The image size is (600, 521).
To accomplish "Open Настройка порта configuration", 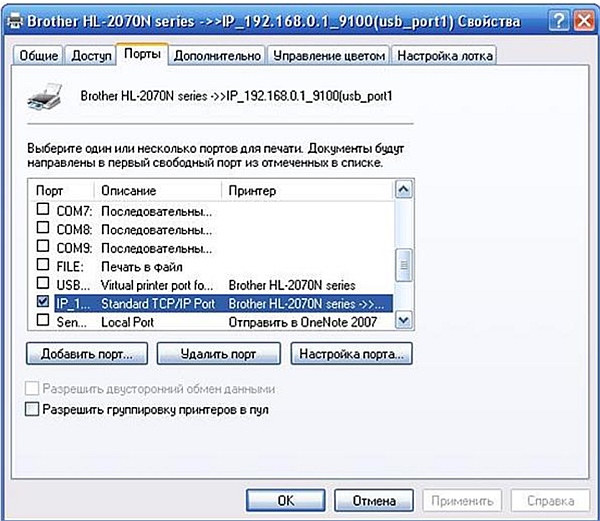I will tap(351, 354).
